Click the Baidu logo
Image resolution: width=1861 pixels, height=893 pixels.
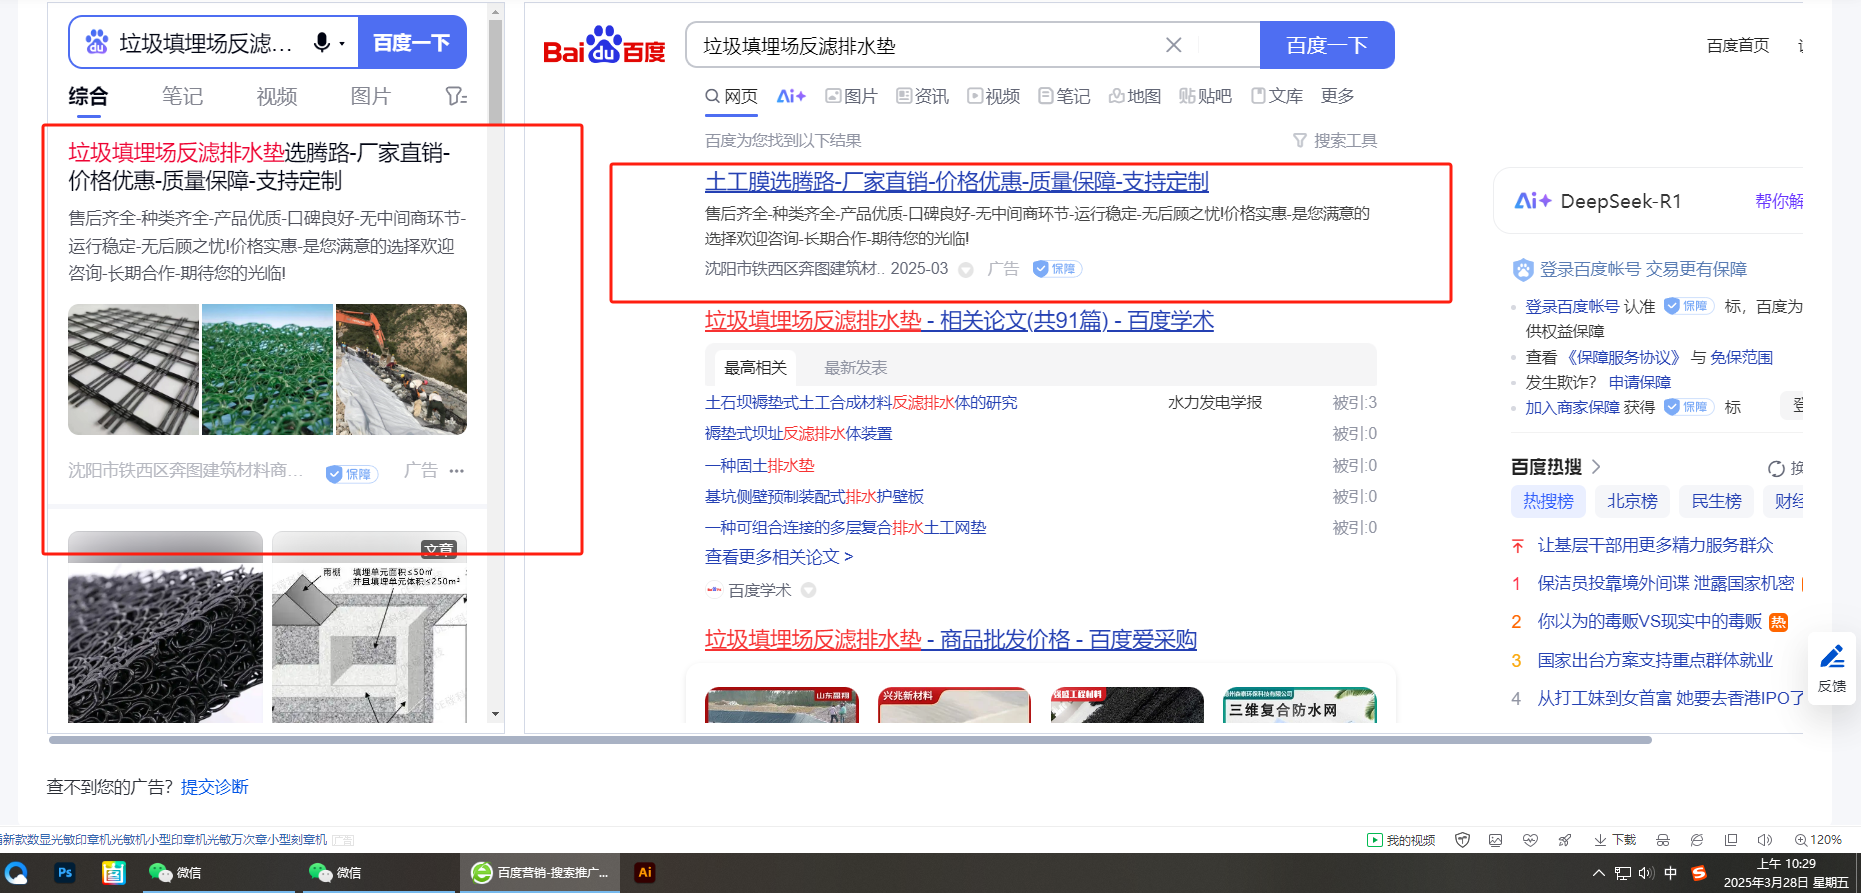point(604,46)
